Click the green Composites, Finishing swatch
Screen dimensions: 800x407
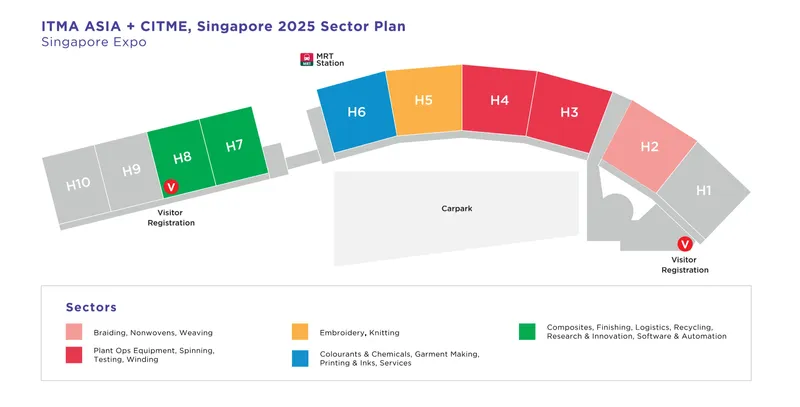(526, 331)
